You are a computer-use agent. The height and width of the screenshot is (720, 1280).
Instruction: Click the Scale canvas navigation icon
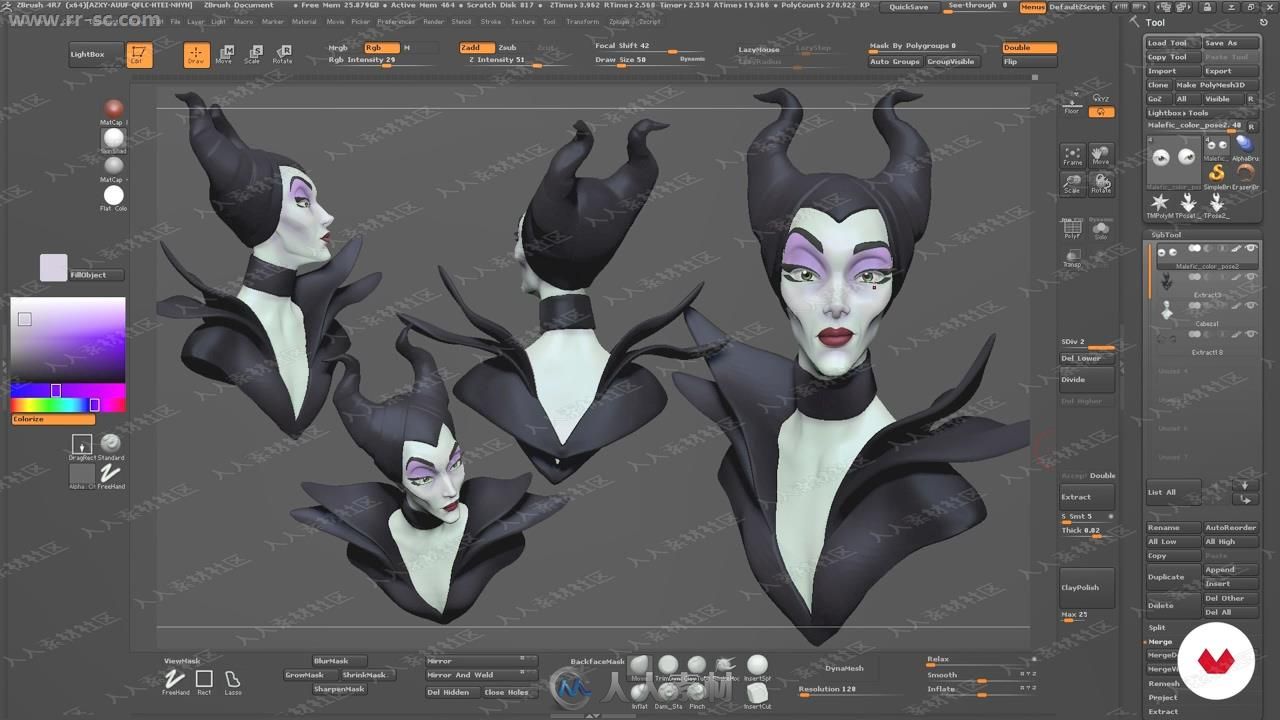tap(1072, 184)
